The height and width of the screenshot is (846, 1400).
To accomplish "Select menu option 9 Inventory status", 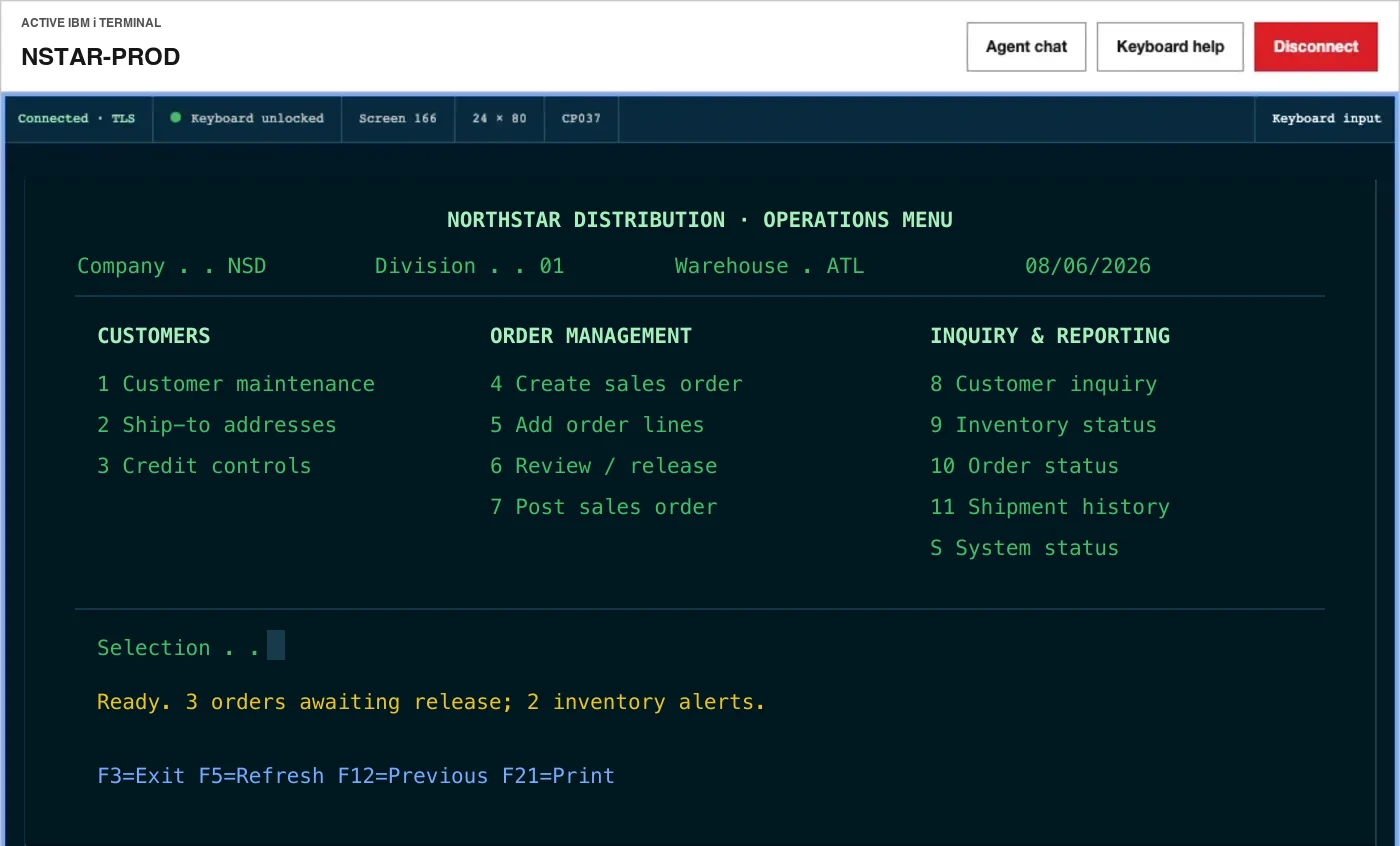I will [1043, 425].
